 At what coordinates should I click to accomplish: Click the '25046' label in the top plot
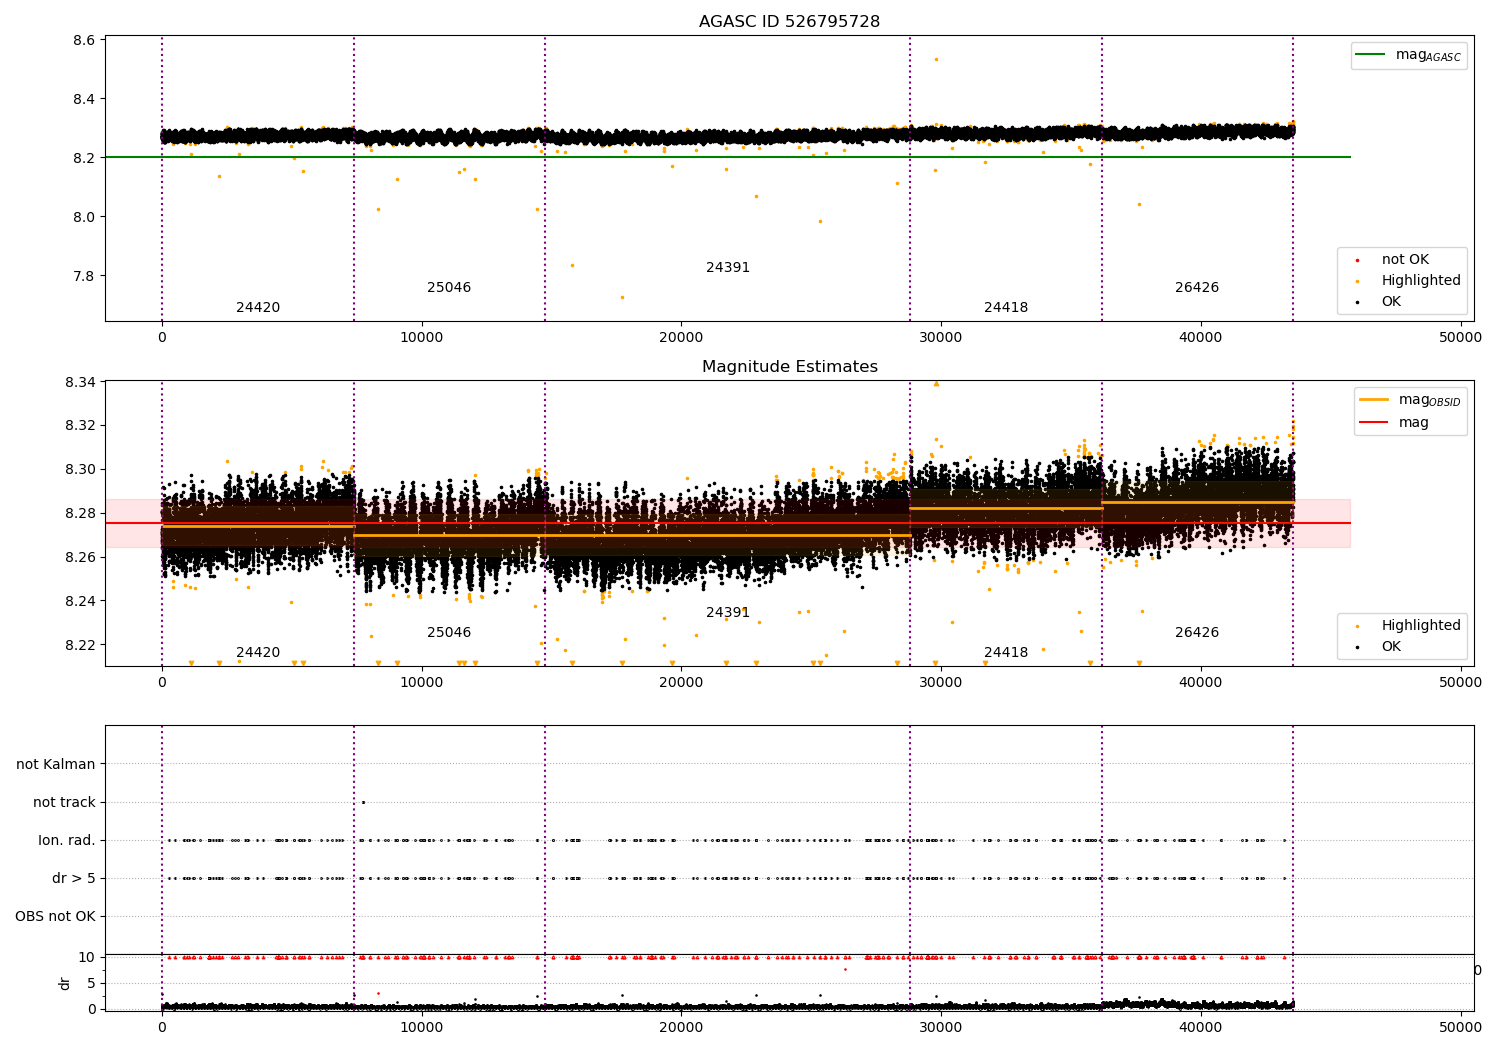tap(449, 288)
